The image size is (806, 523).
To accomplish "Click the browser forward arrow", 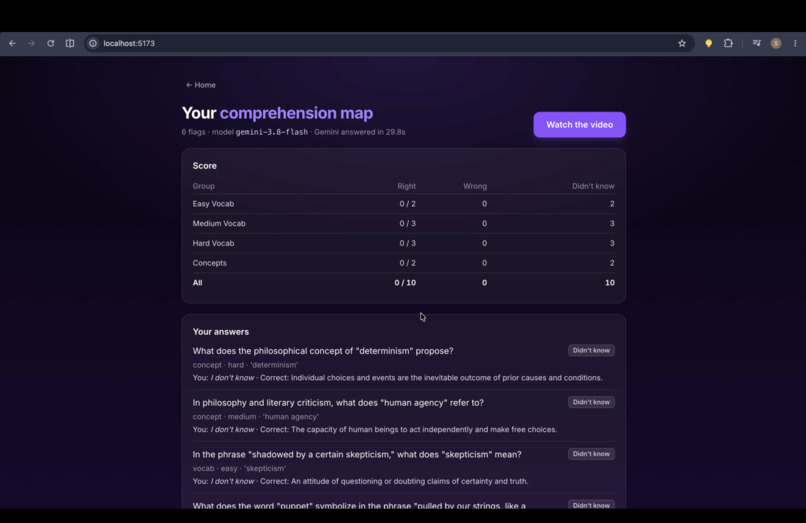I will 31,43.
